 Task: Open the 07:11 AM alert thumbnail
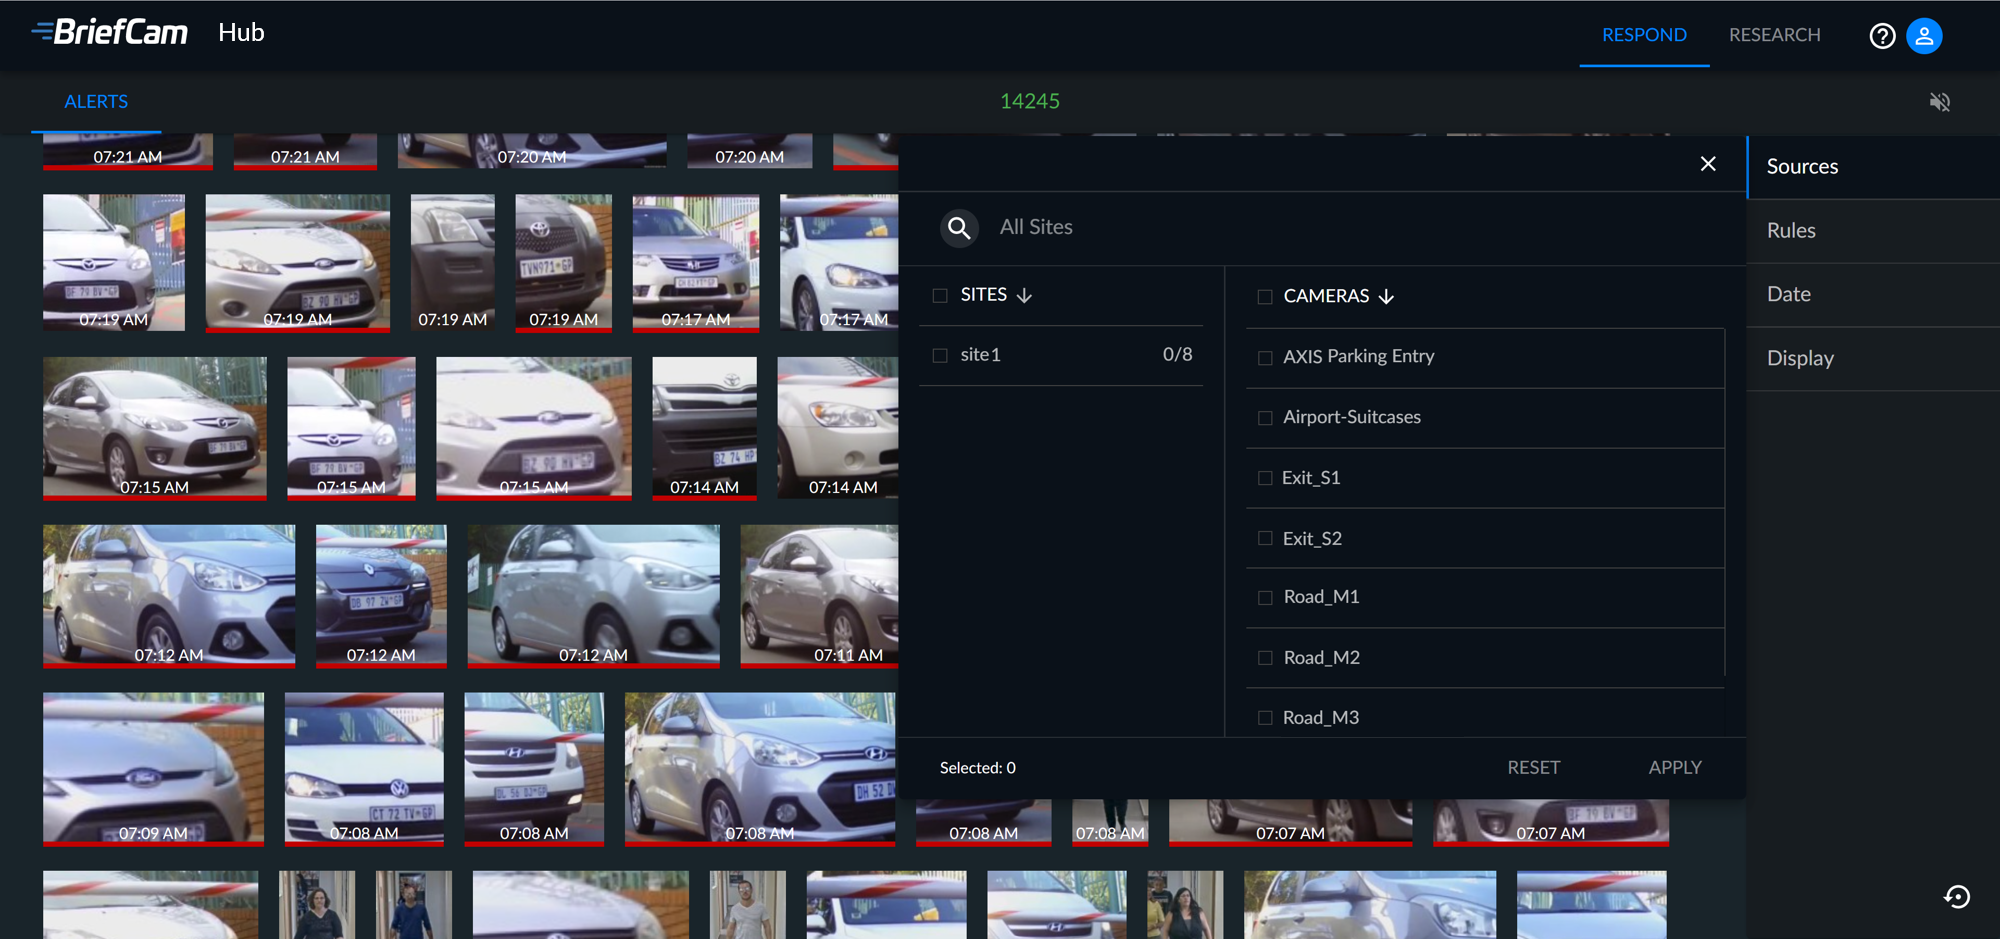pyautogui.click(x=819, y=596)
